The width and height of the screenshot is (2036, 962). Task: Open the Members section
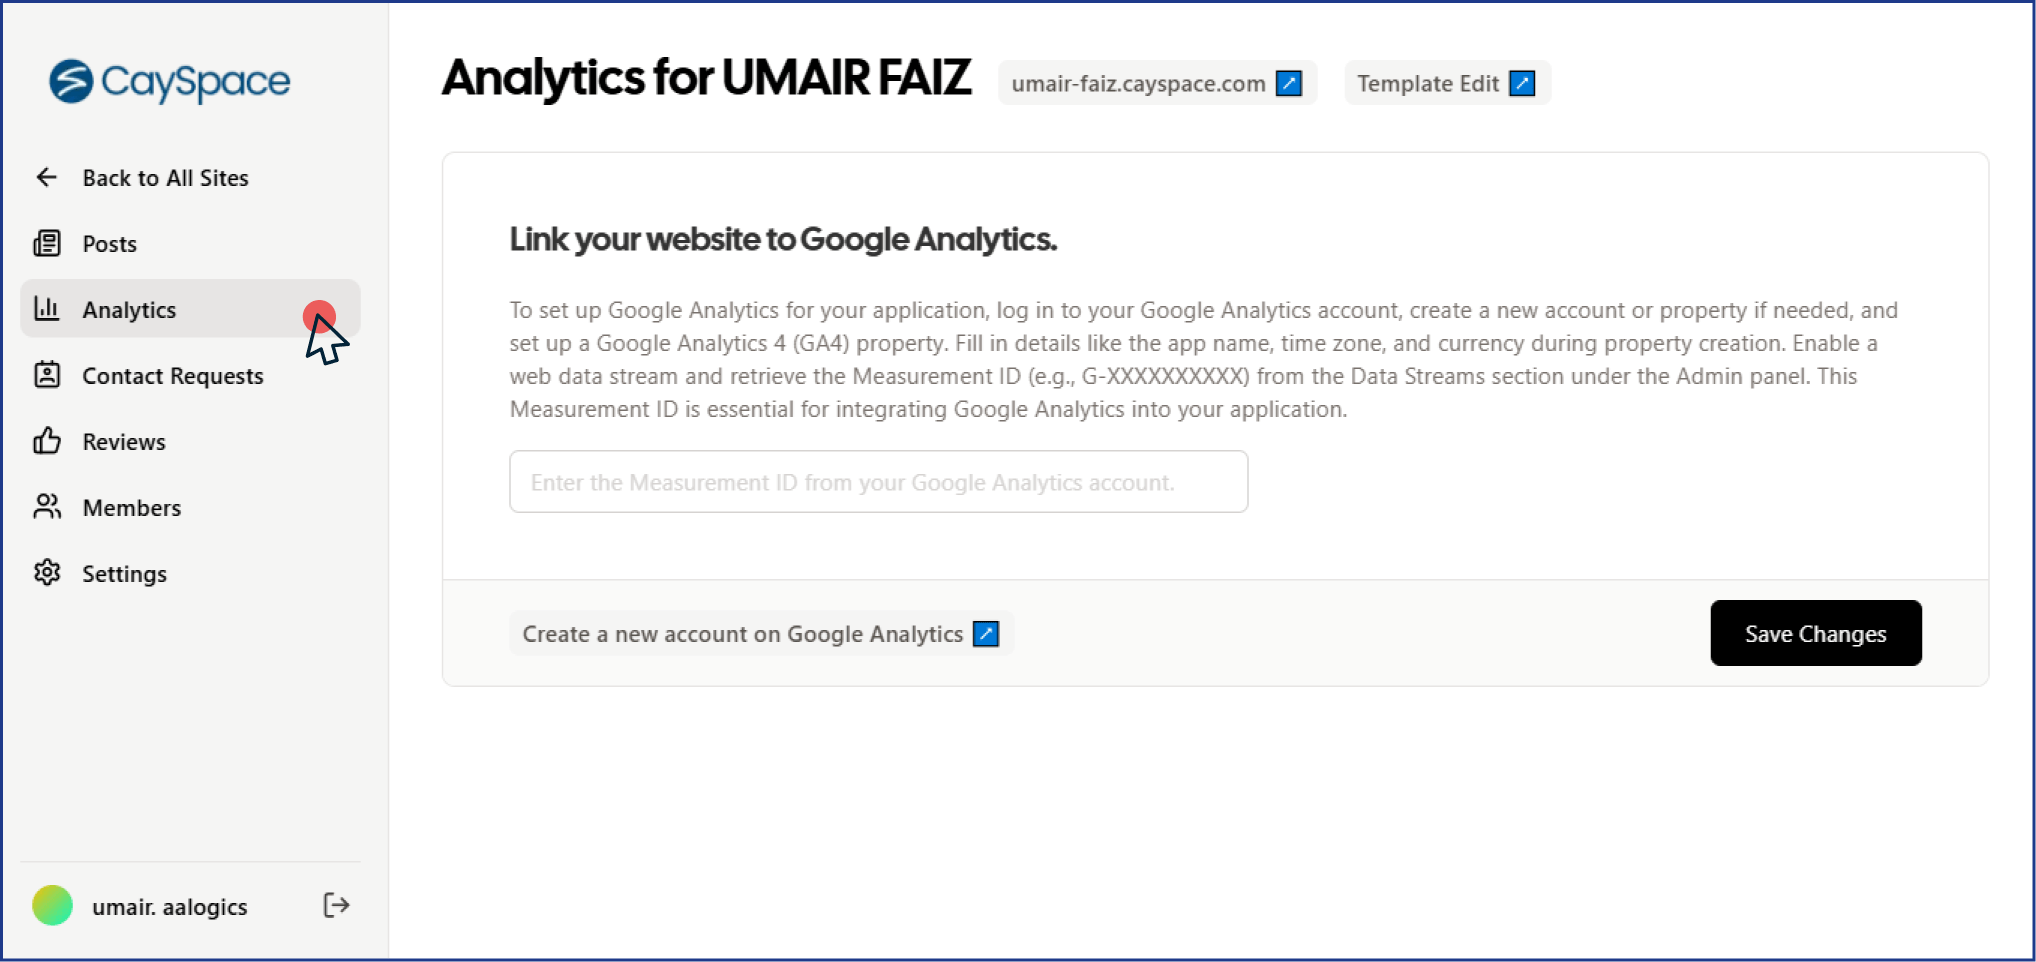pos(131,508)
